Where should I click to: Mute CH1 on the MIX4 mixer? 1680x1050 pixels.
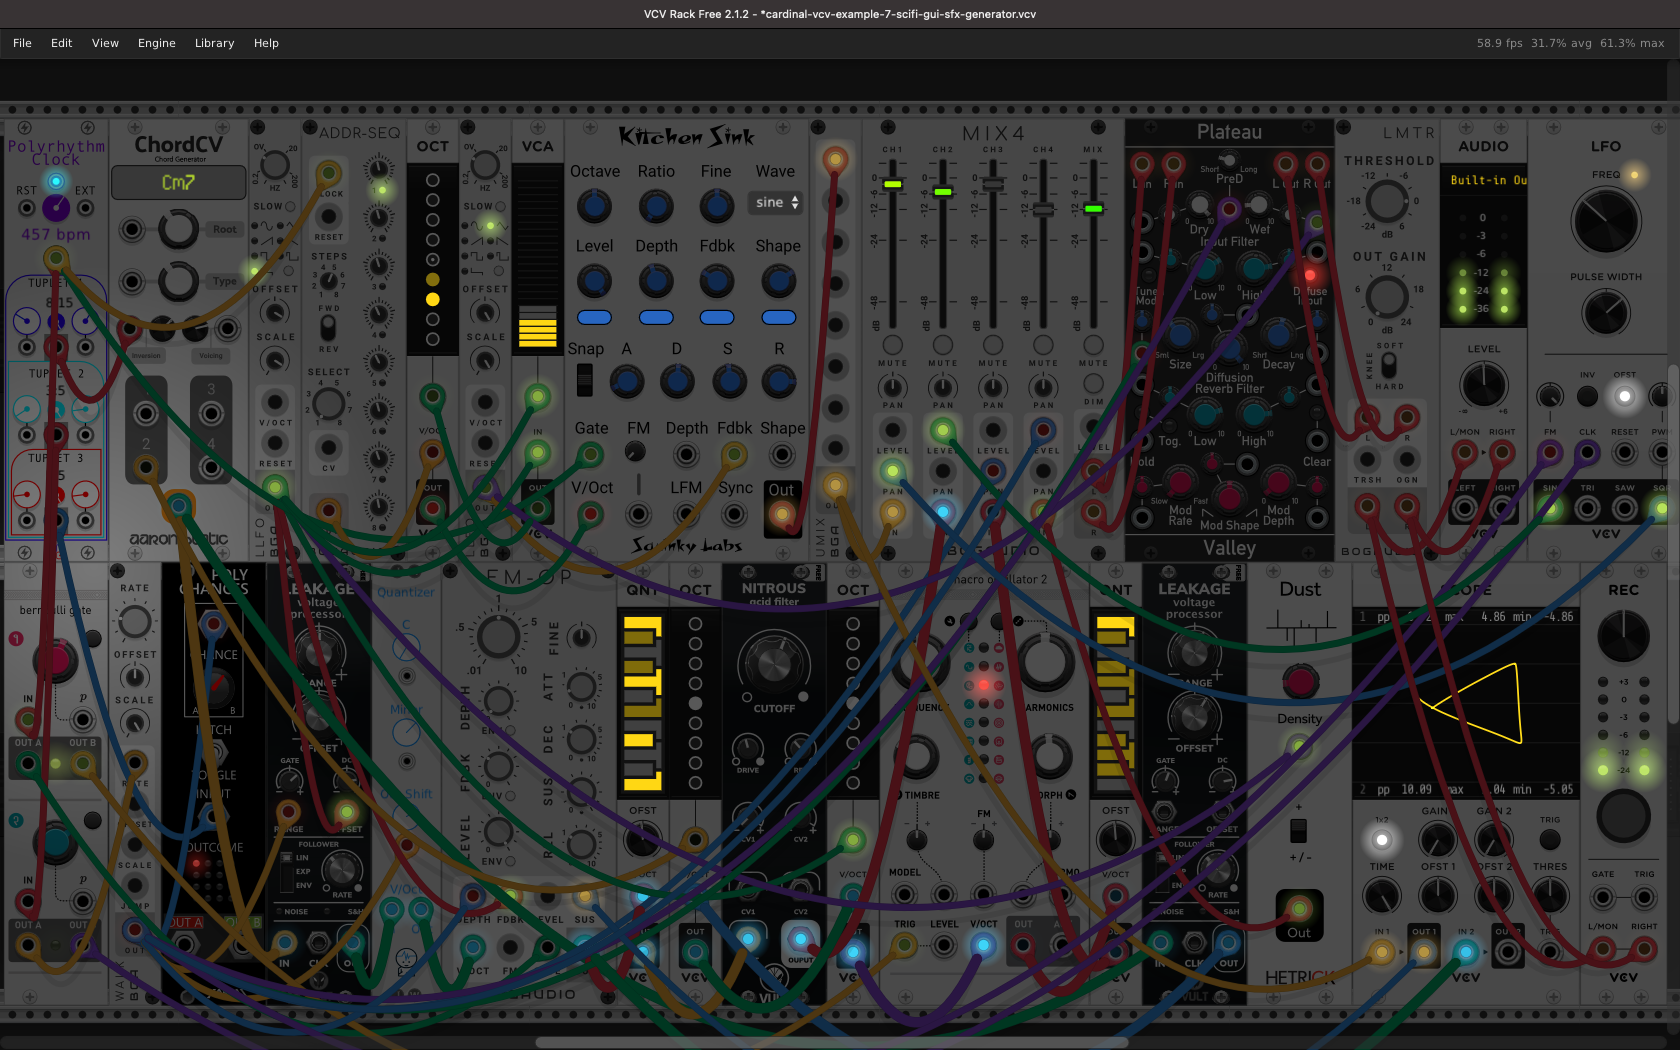pyautogui.click(x=892, y=346)
